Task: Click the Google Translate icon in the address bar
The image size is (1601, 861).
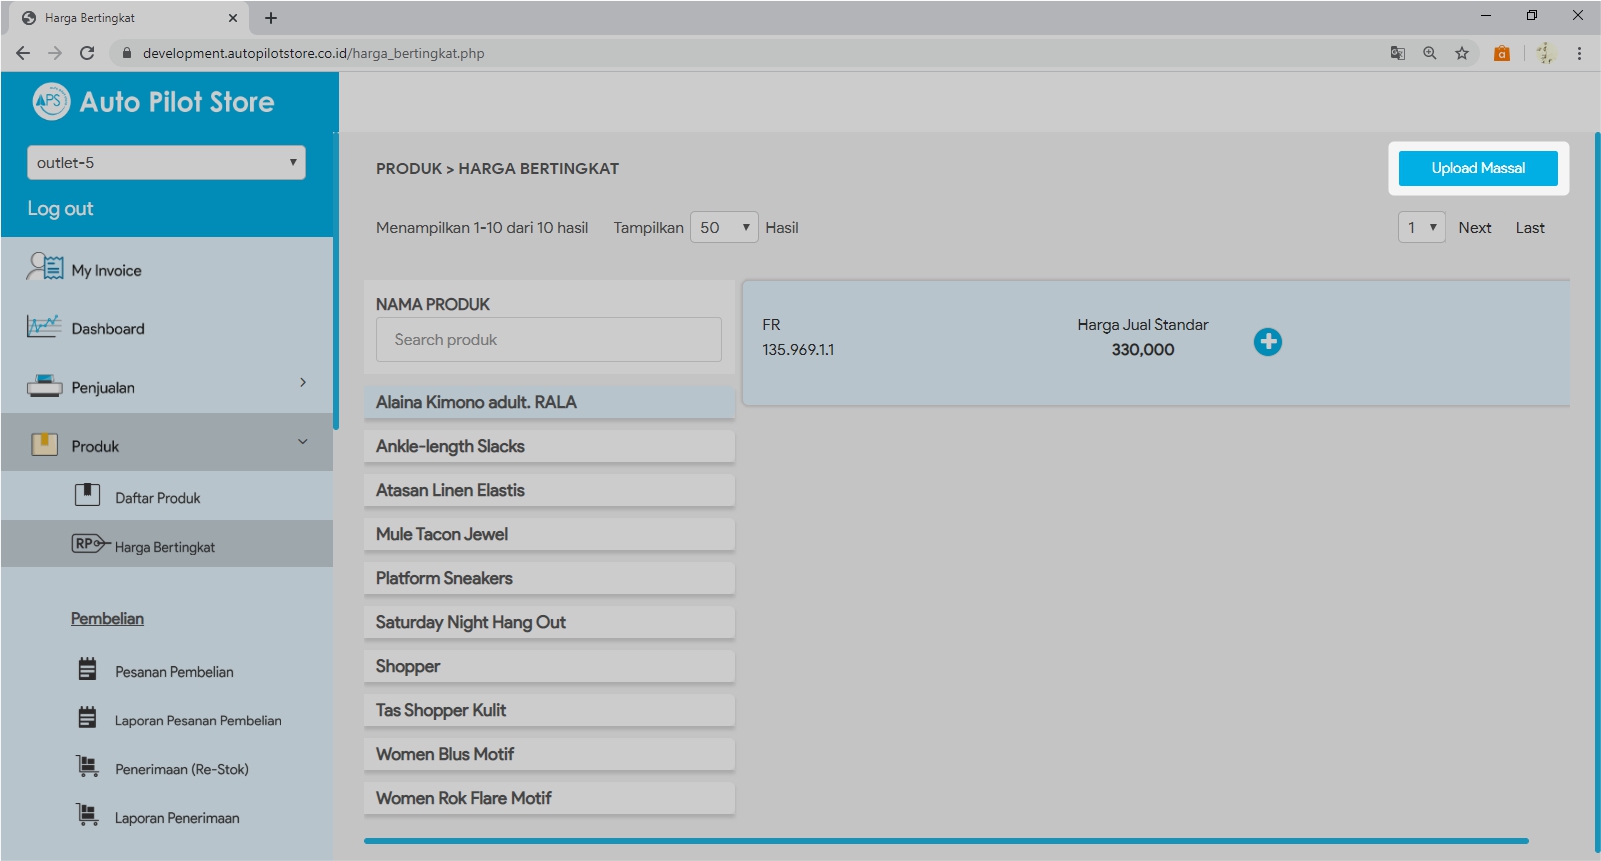Action: (x=1398, y=53)
